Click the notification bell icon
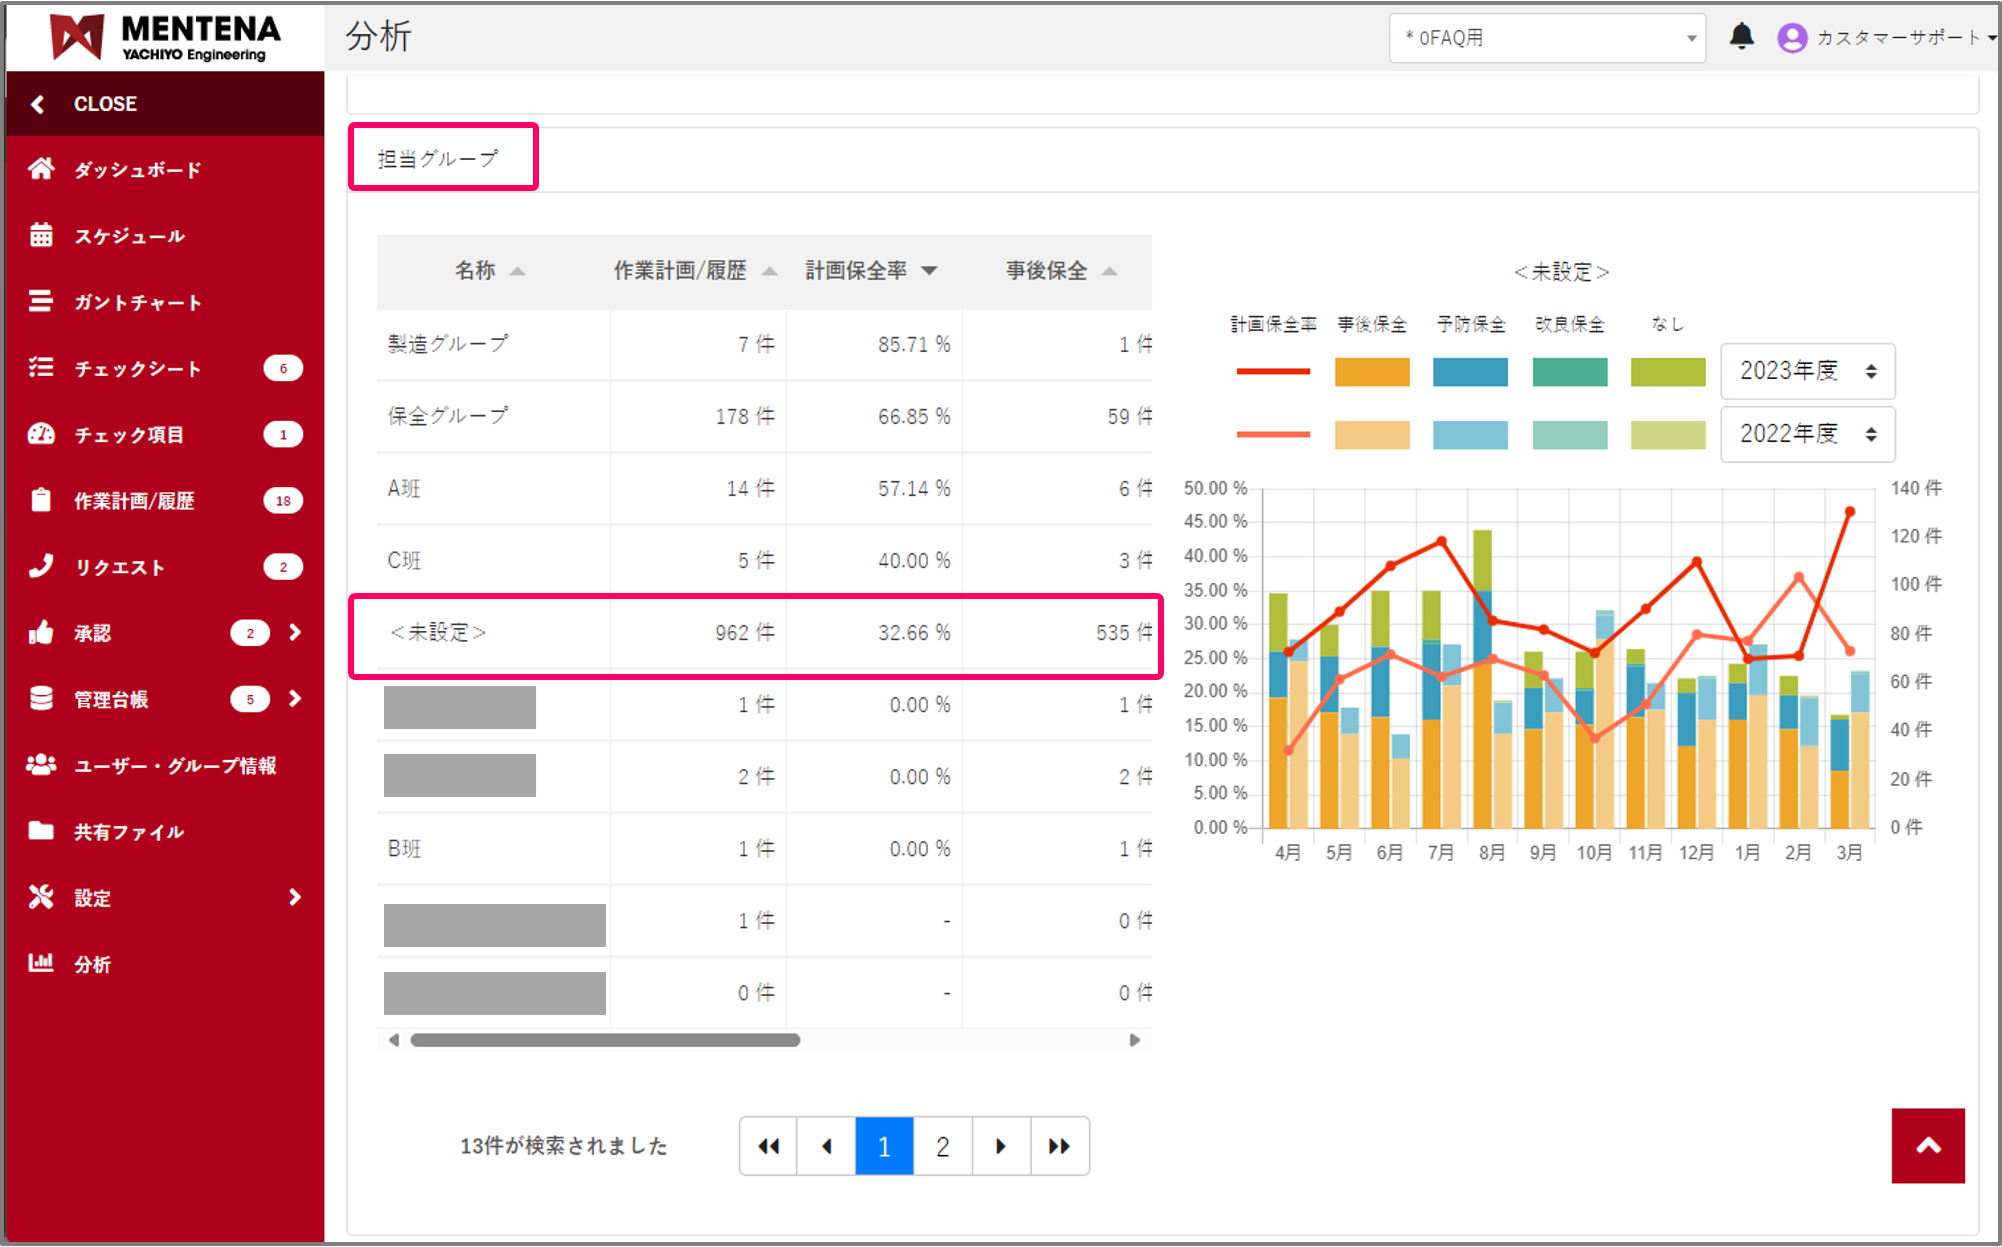Image resolution: width=2002 pixels, height=1247 pixels. [x=1741, y=37]
